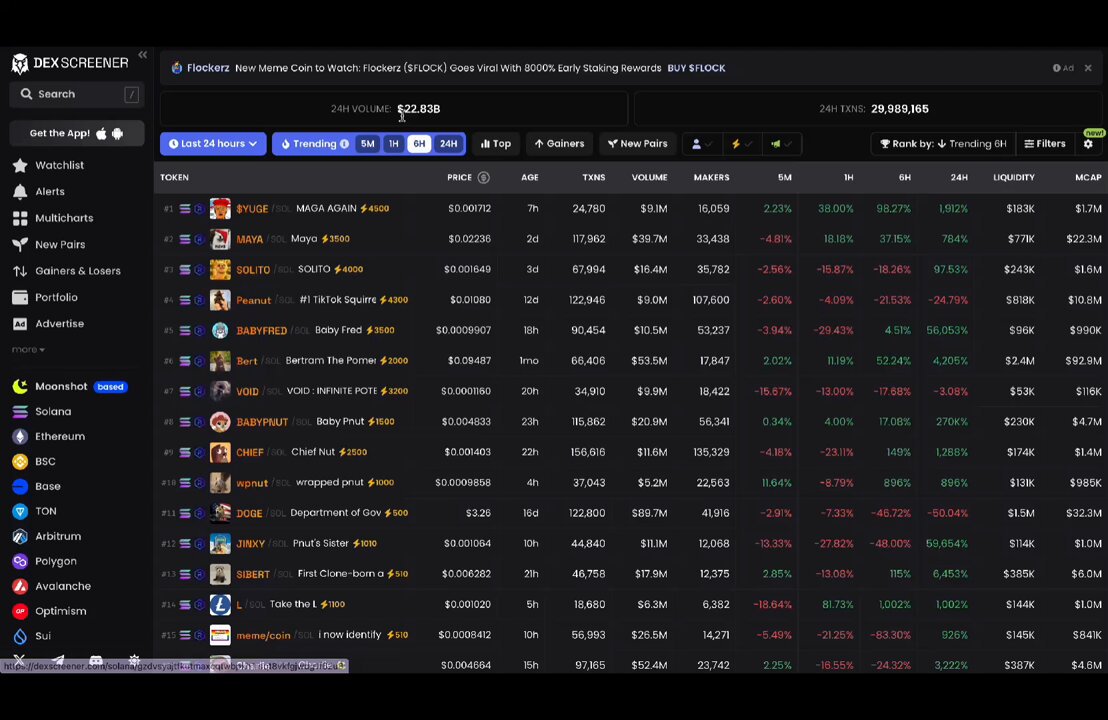Select the Avalanche chain icon
1108x720 pixels.
pyautogui.click(x=20, y=586)
